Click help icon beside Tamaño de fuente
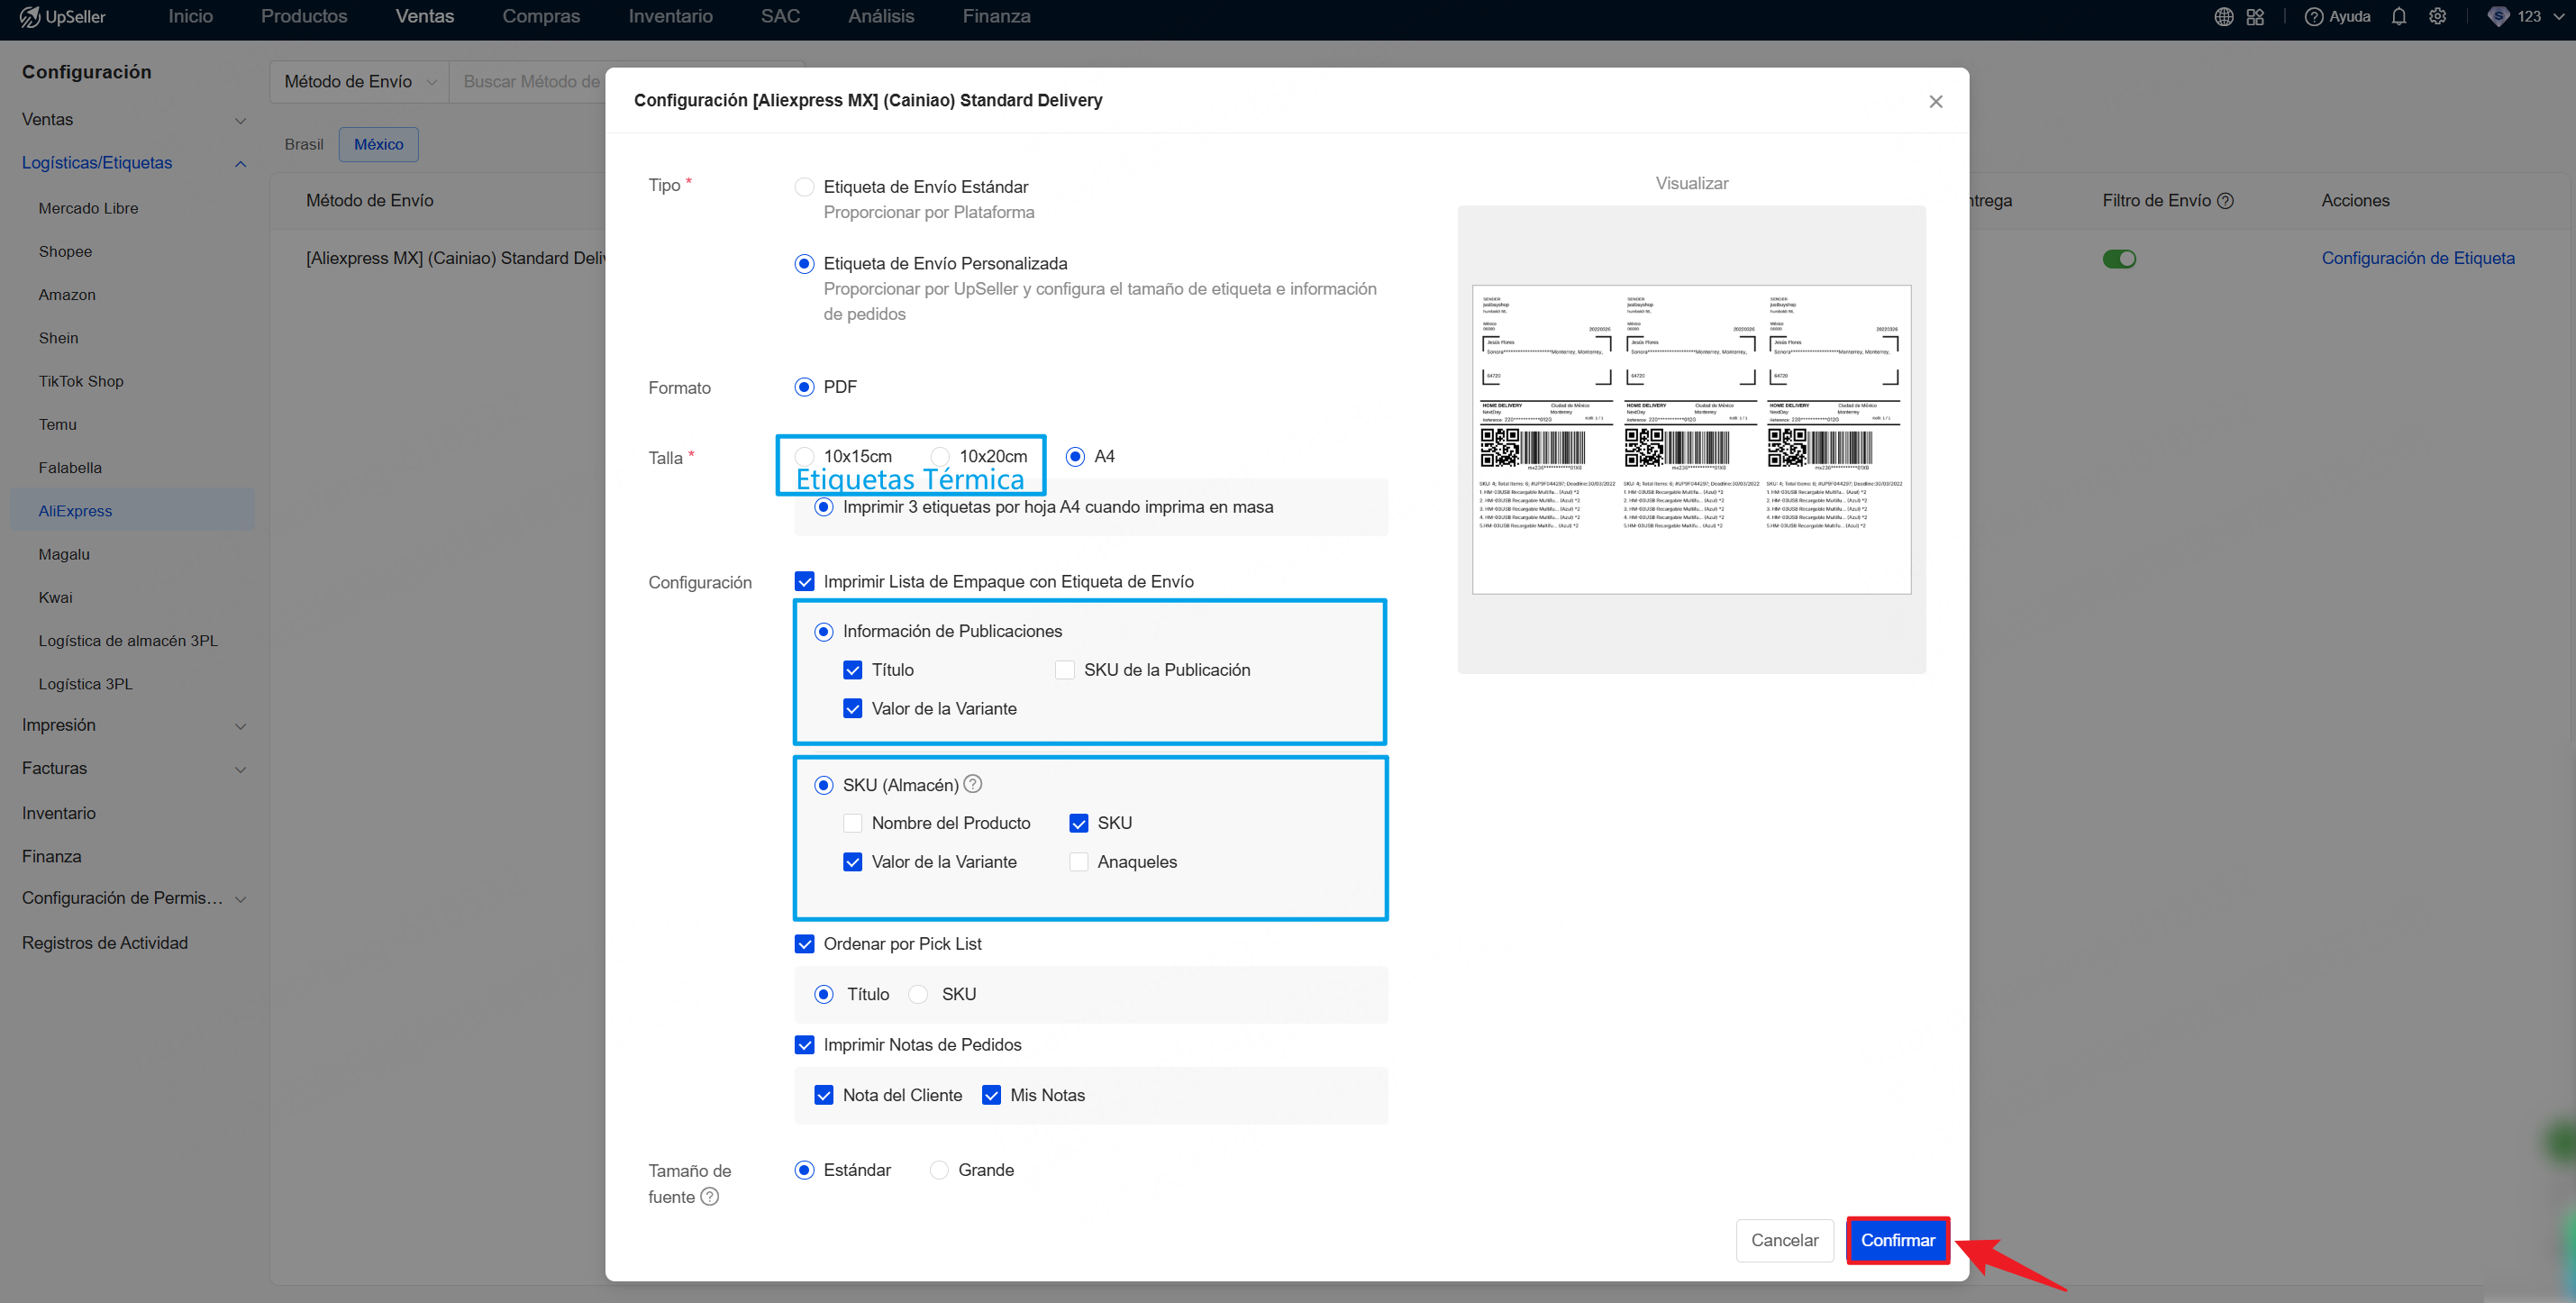2576x1303 pixels. point(709,1196)
